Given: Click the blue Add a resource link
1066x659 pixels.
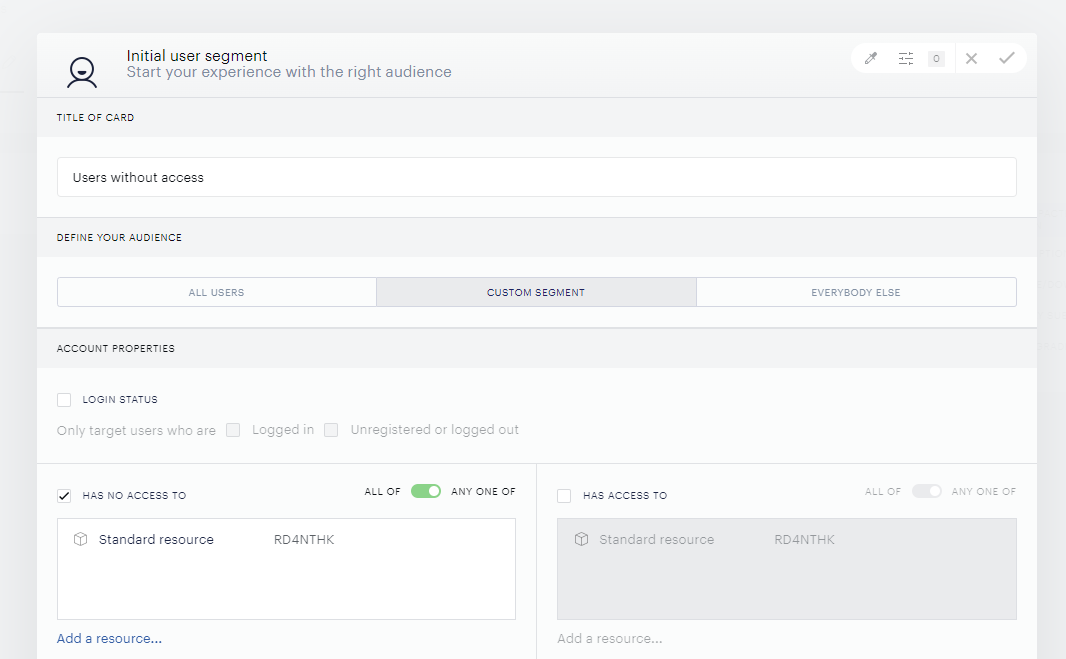Looking at the screenshot, I should (x=109, y=639).
